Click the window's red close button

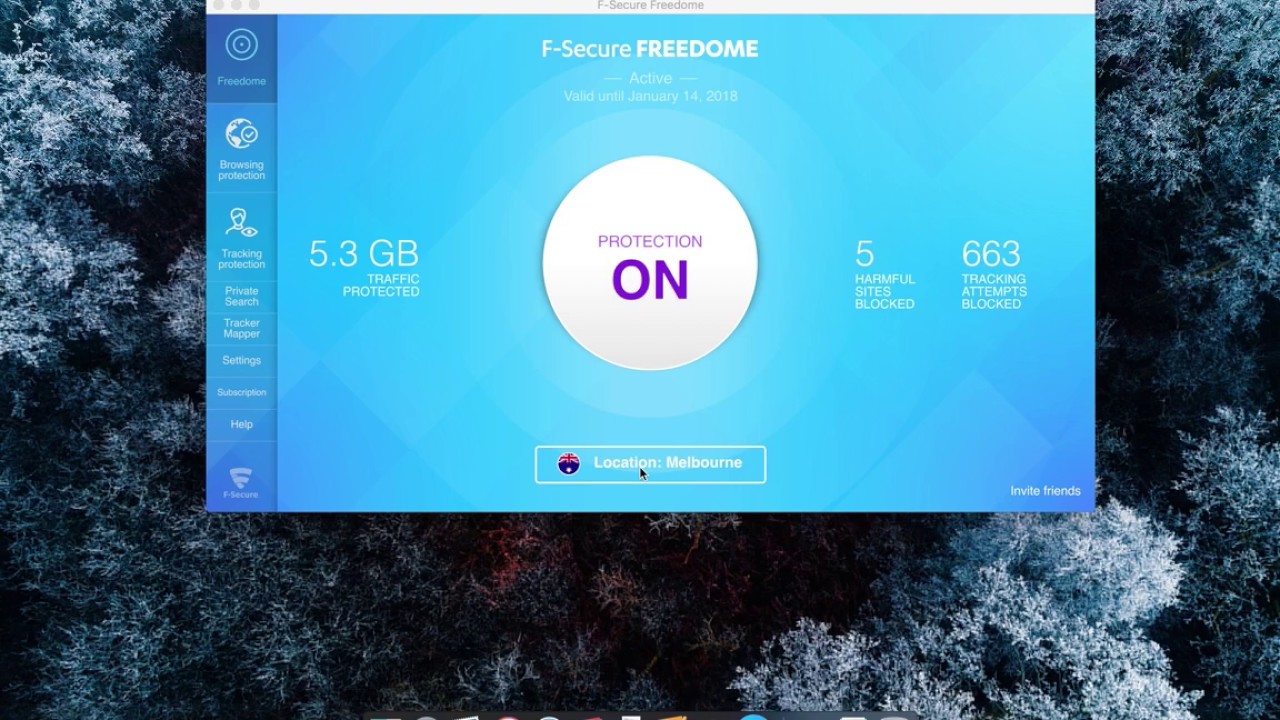(218, 5)
